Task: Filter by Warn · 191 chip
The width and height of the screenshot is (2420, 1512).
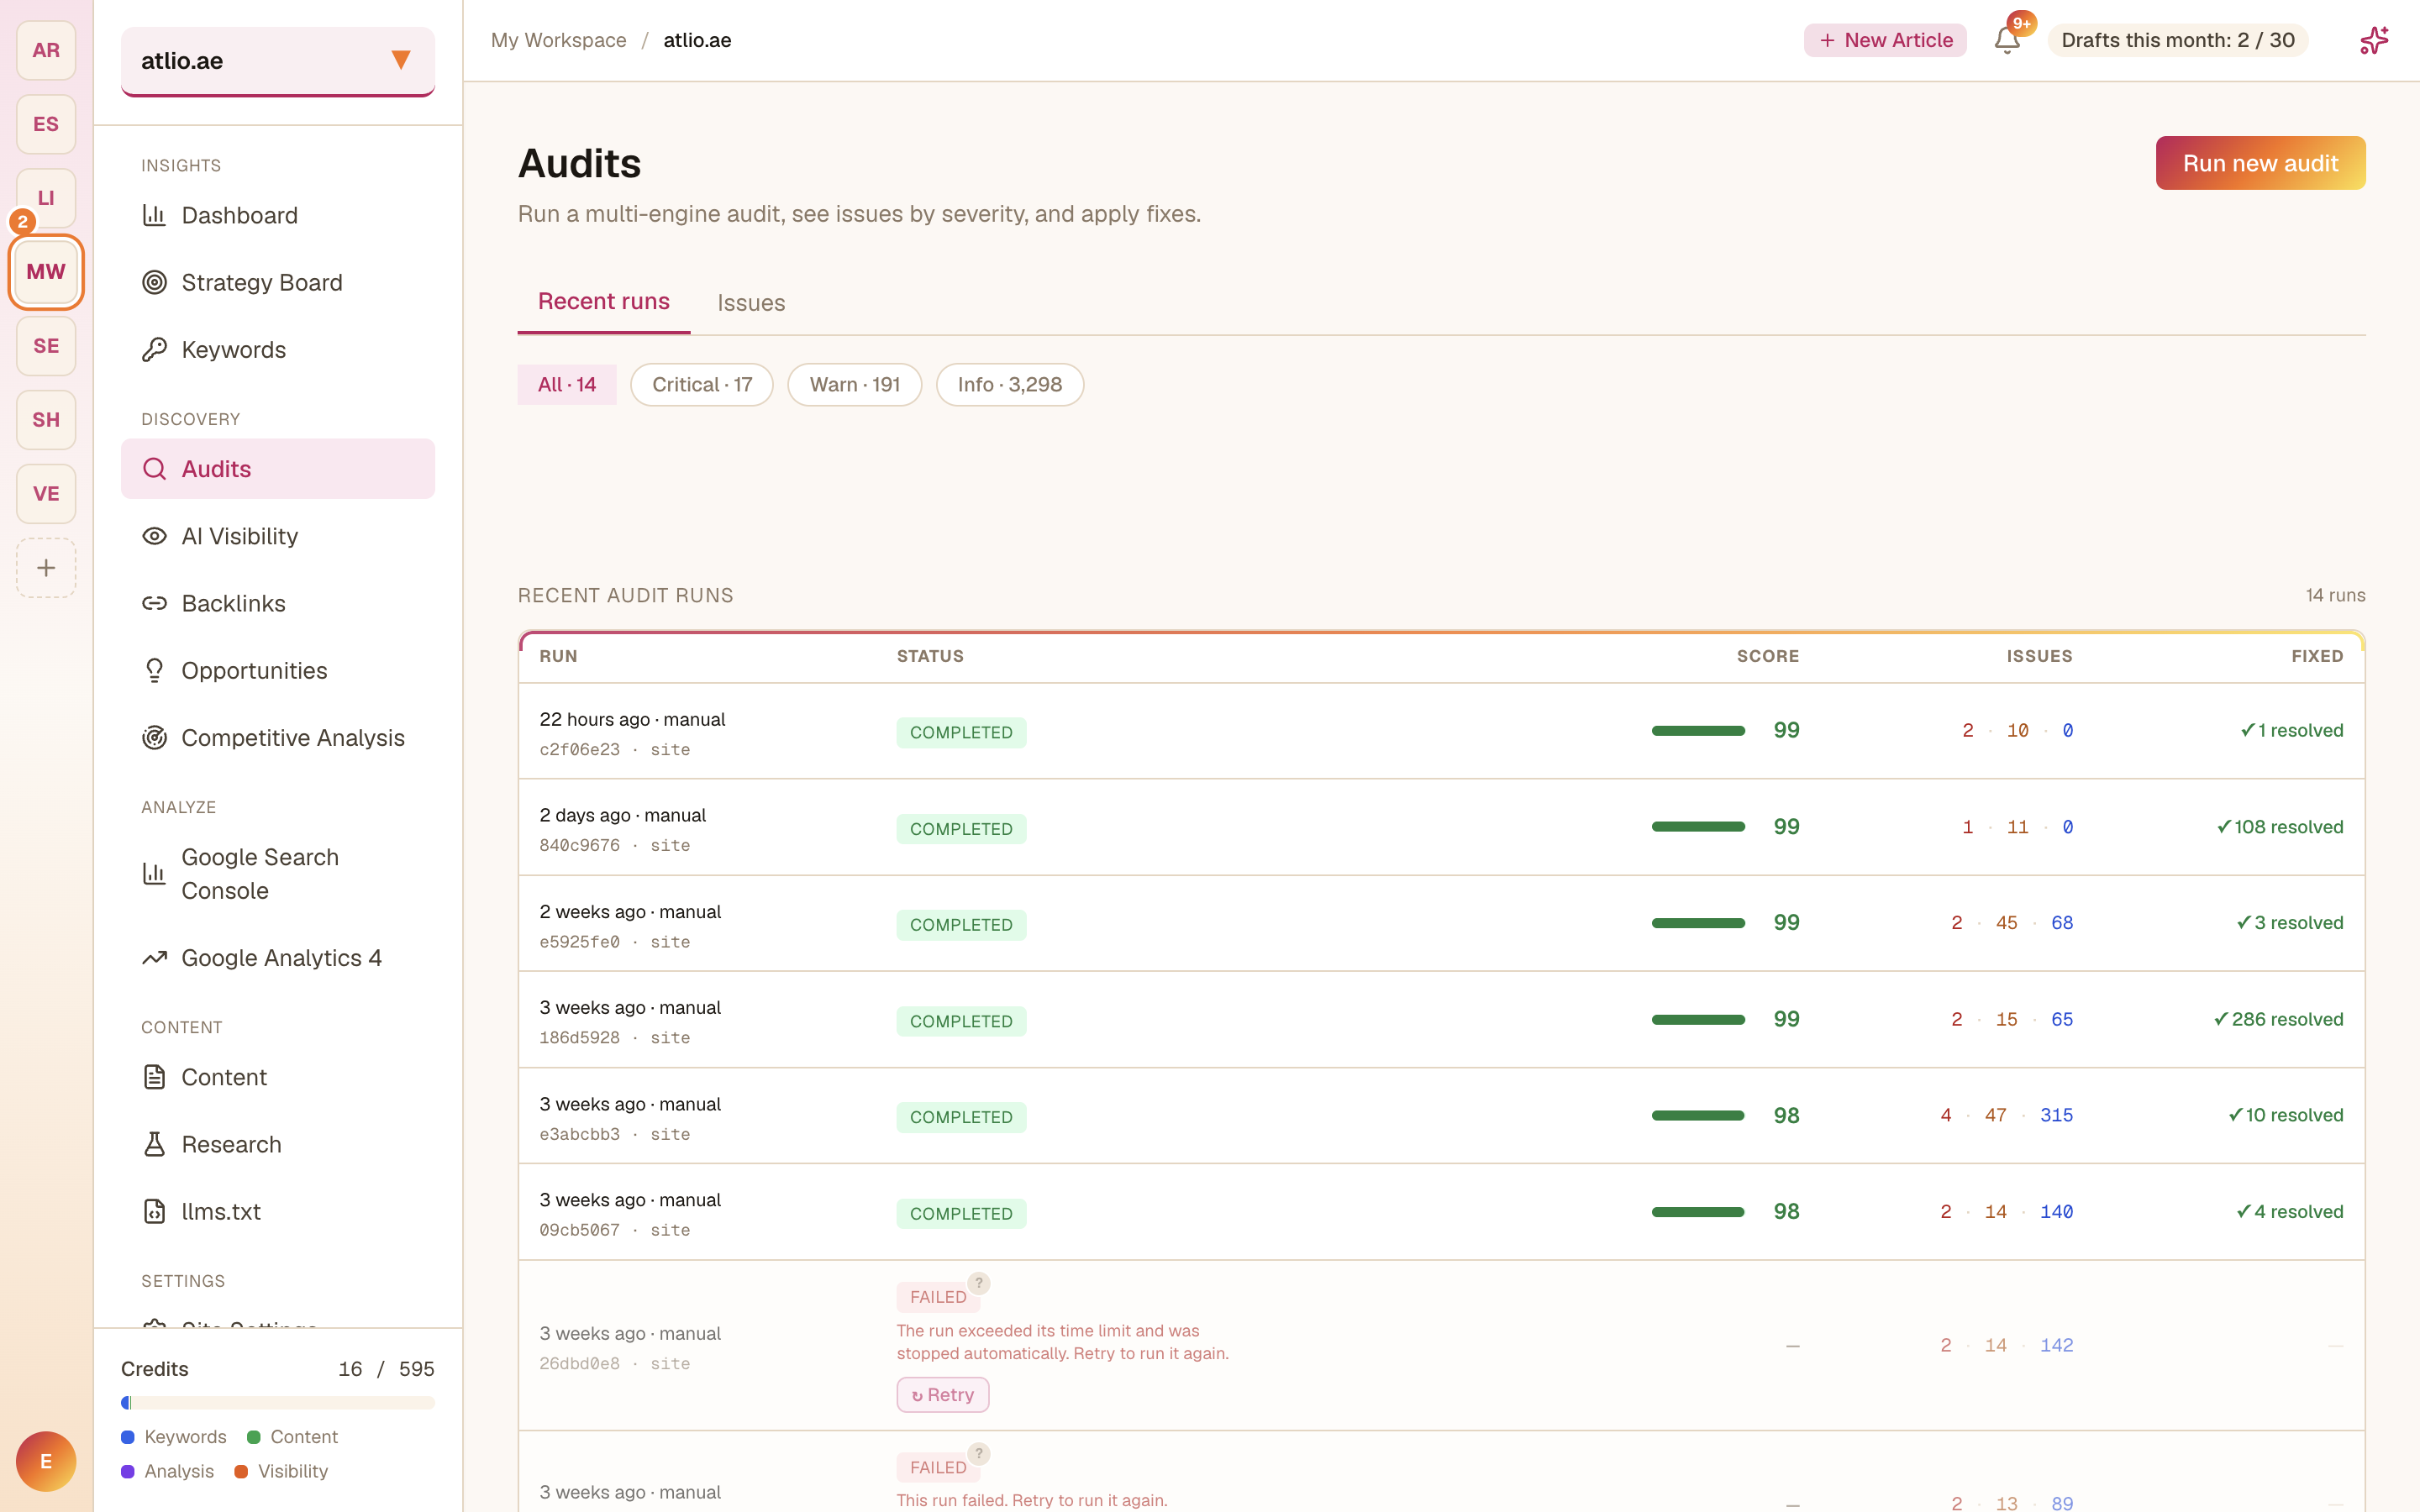Action: coord(854,384)
